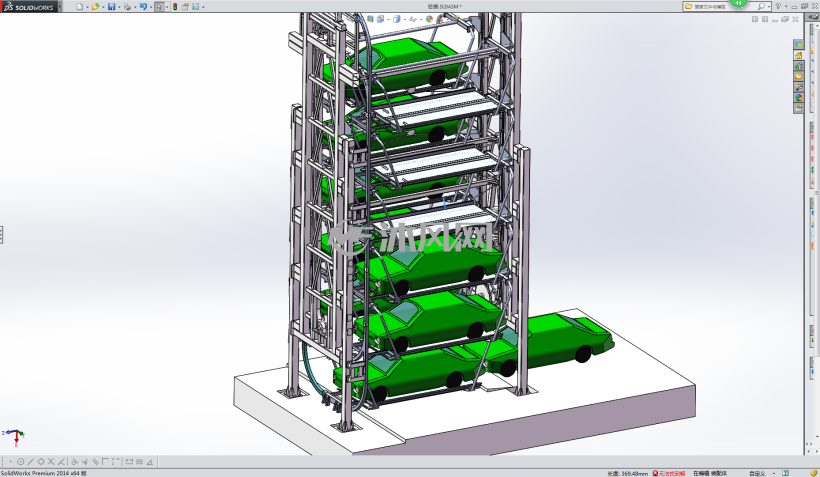Open File Explorer task pane tab
Screen dimensions: 820x477
799,76
